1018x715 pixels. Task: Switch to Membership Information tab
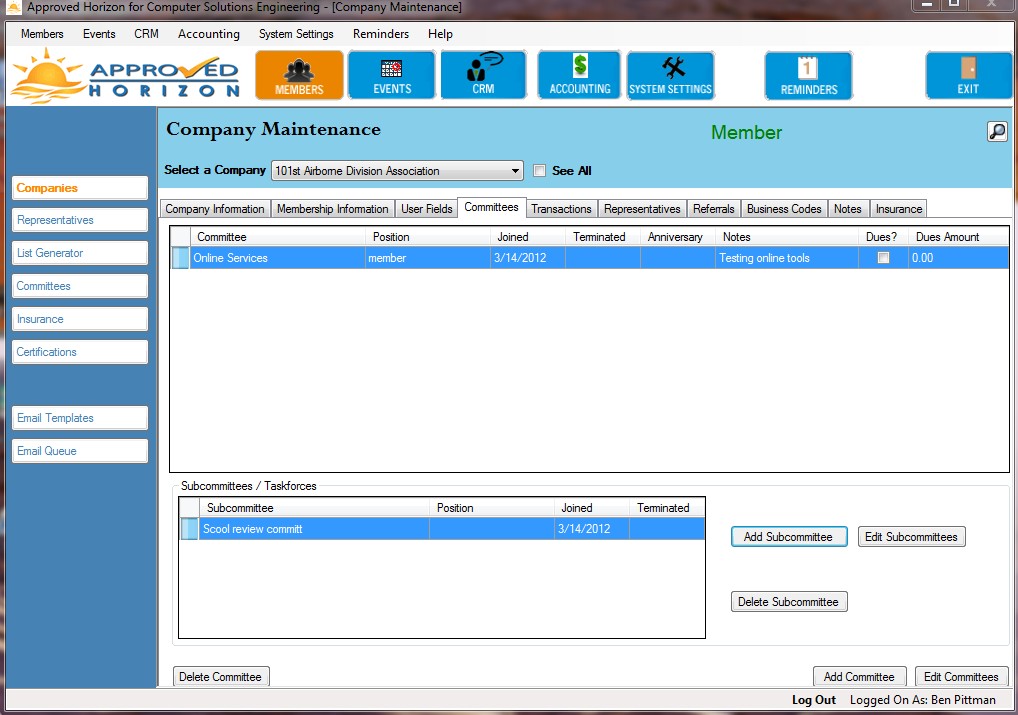point(332,208)
